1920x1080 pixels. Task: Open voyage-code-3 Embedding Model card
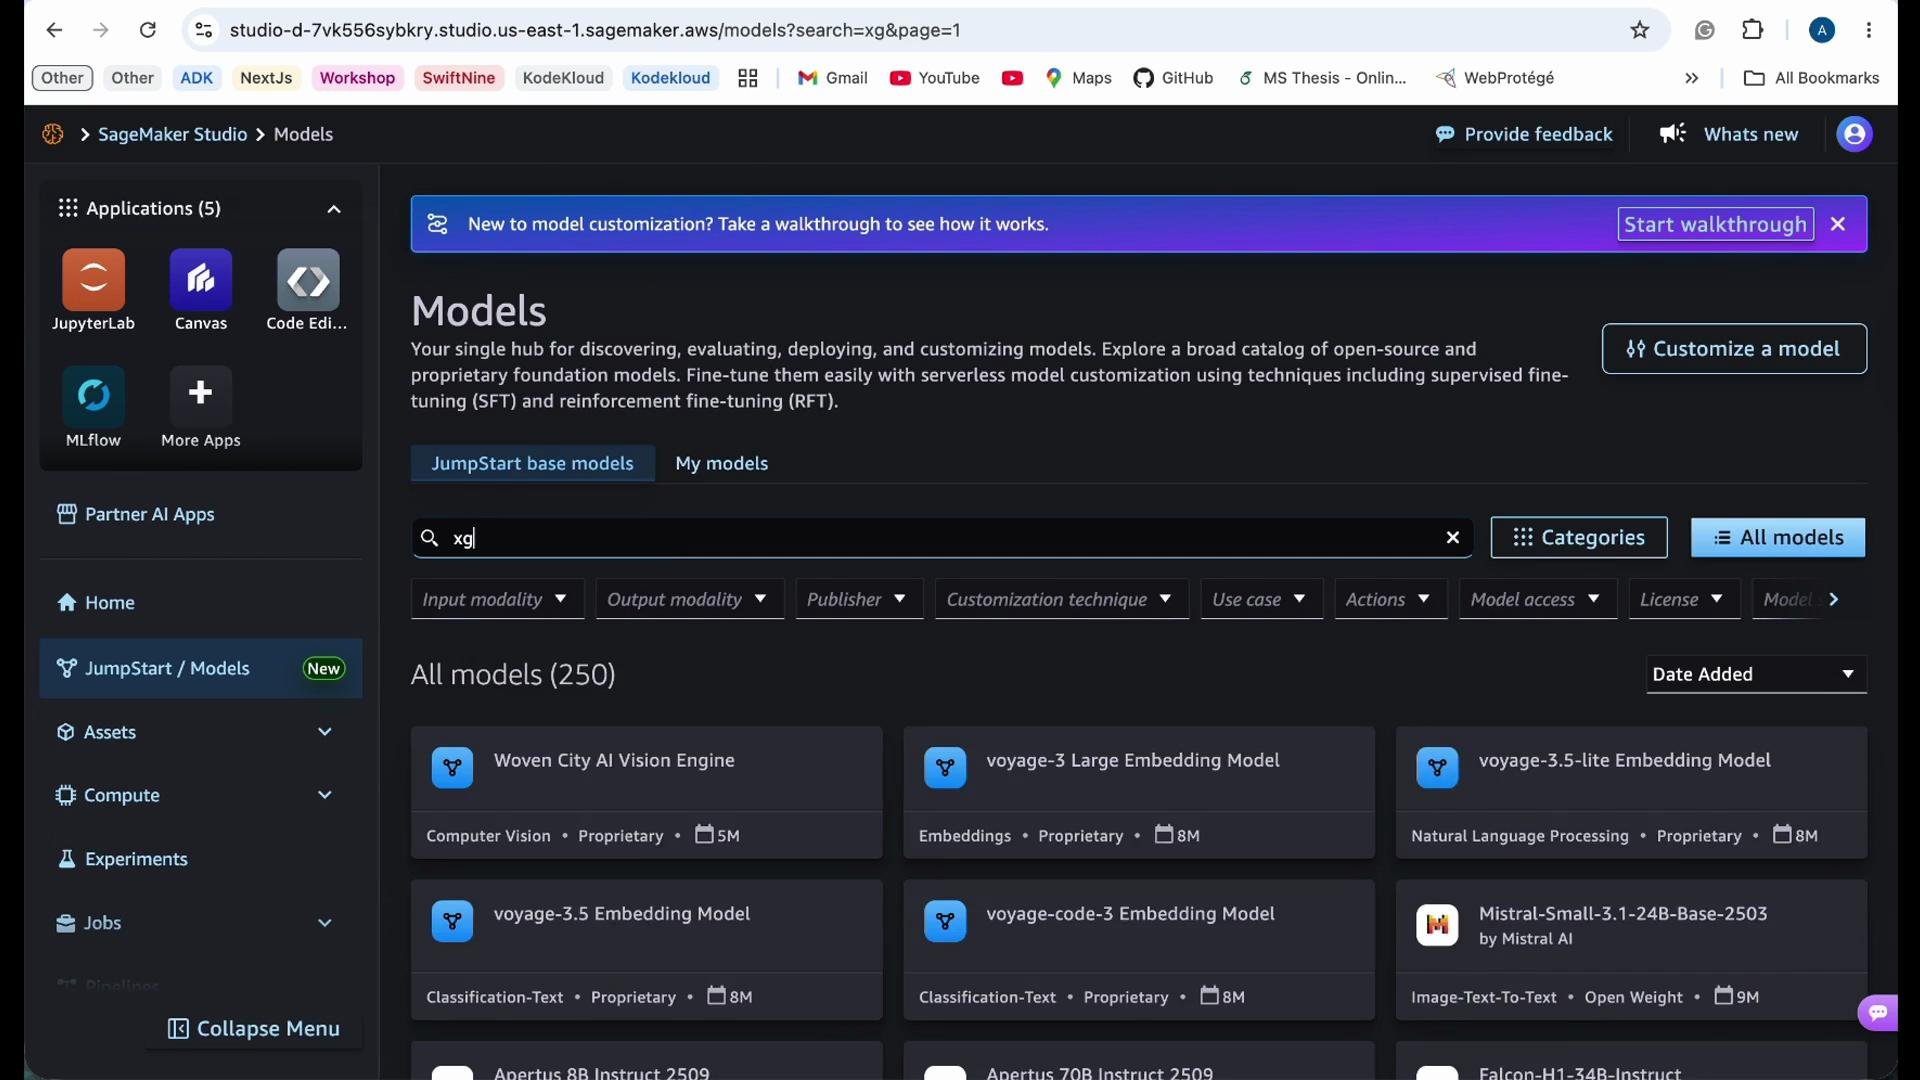tap(1139, 950)
